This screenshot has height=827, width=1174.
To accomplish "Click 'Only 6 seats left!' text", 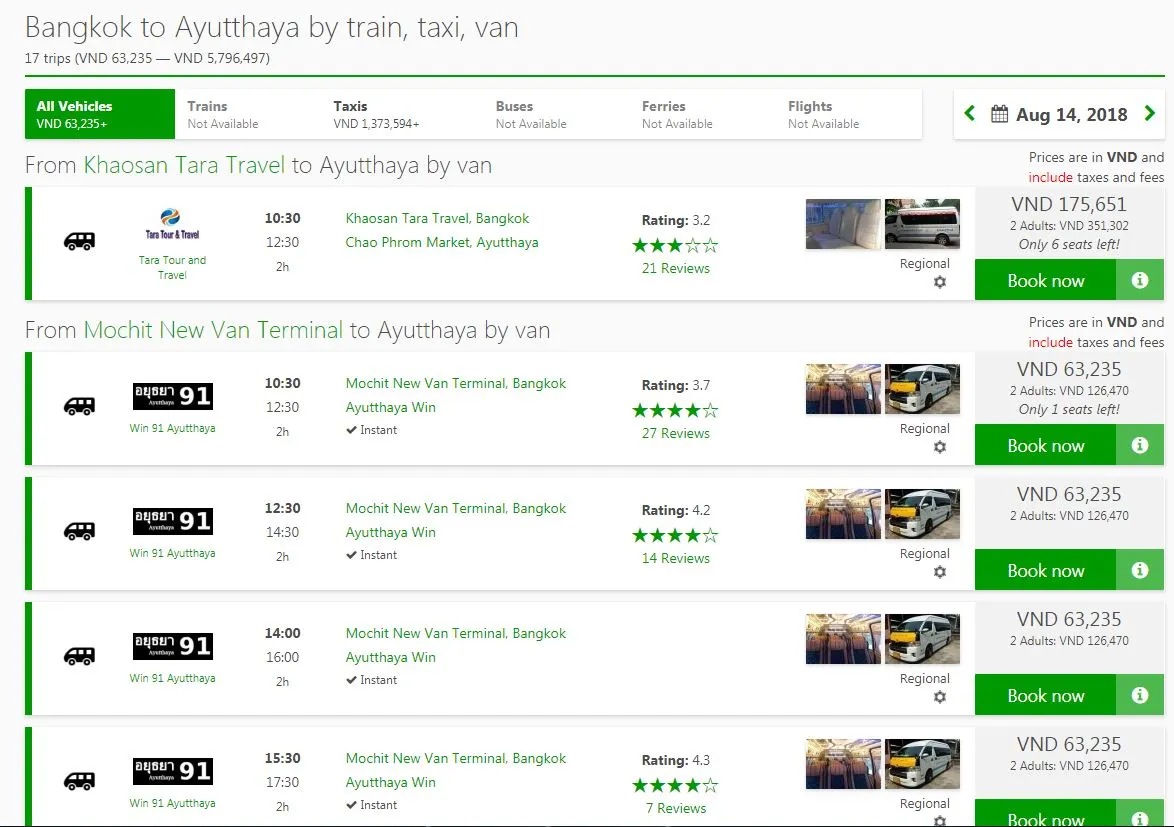I will click(1069, 244).
